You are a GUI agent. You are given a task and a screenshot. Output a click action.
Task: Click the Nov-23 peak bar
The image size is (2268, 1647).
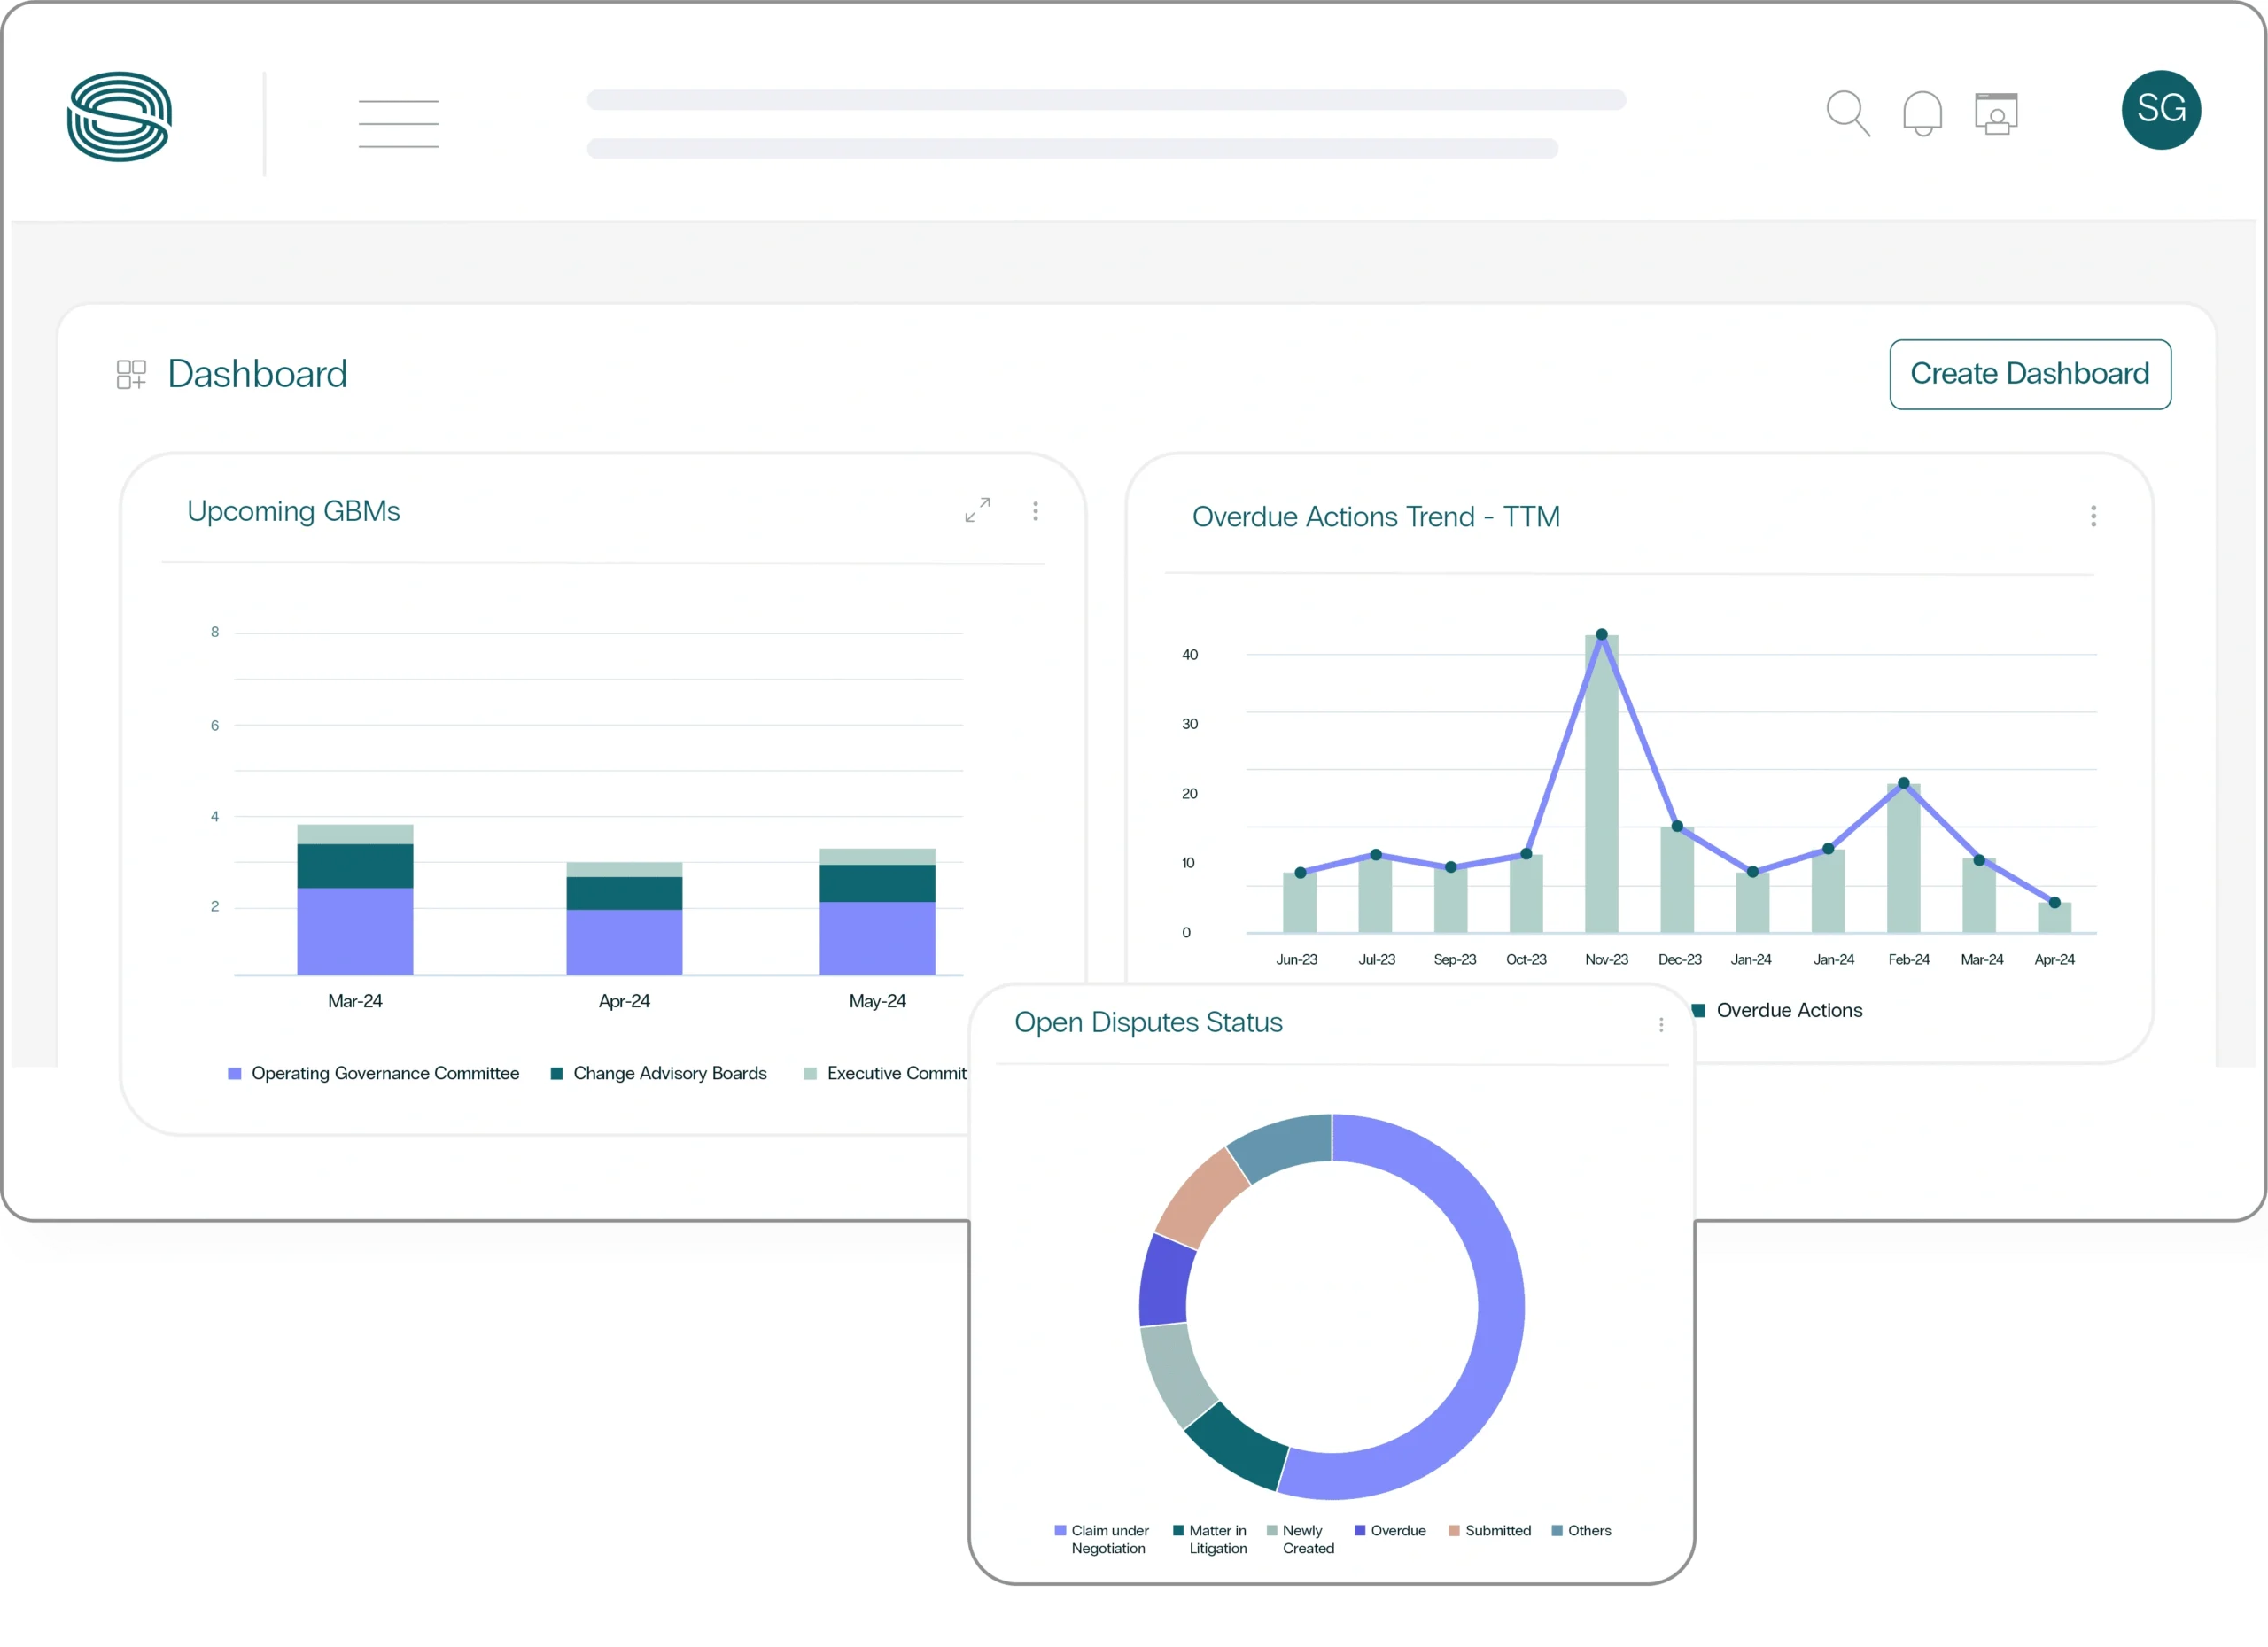pos(1601,785)
